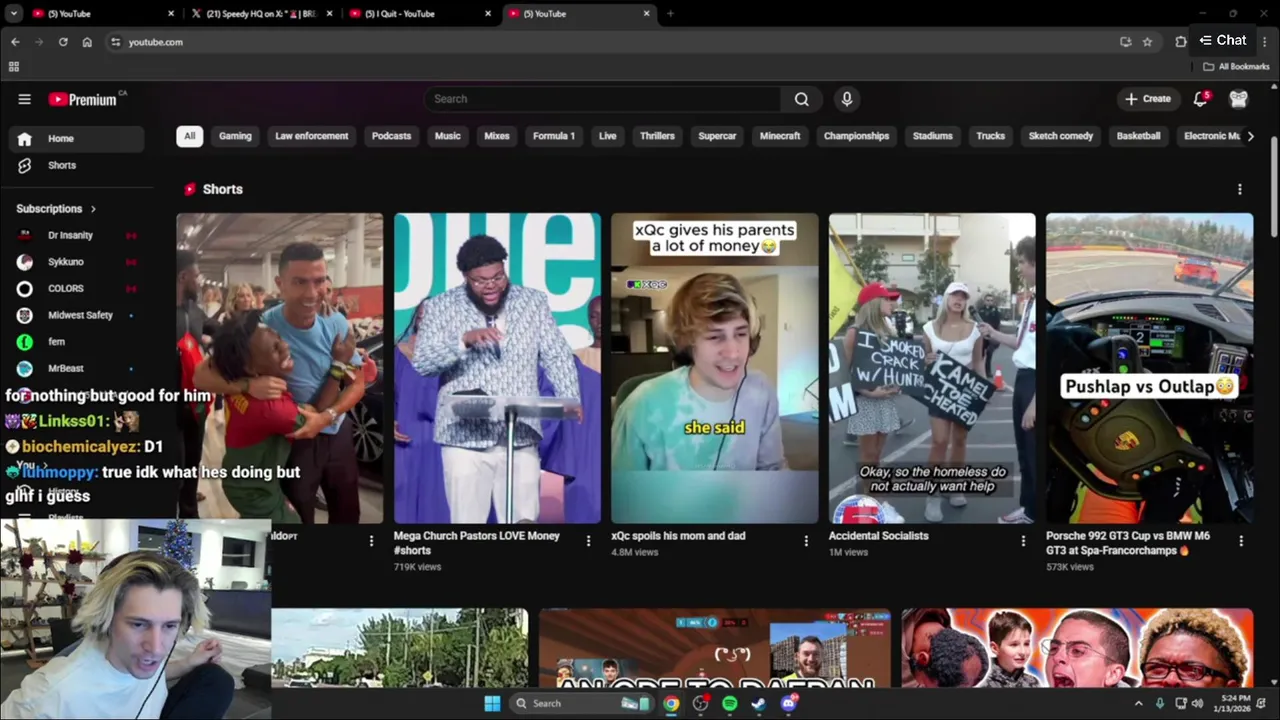Play the xQc gives his parents short
The height and width of the screenshot is (720, 1280).
[715, 368]
